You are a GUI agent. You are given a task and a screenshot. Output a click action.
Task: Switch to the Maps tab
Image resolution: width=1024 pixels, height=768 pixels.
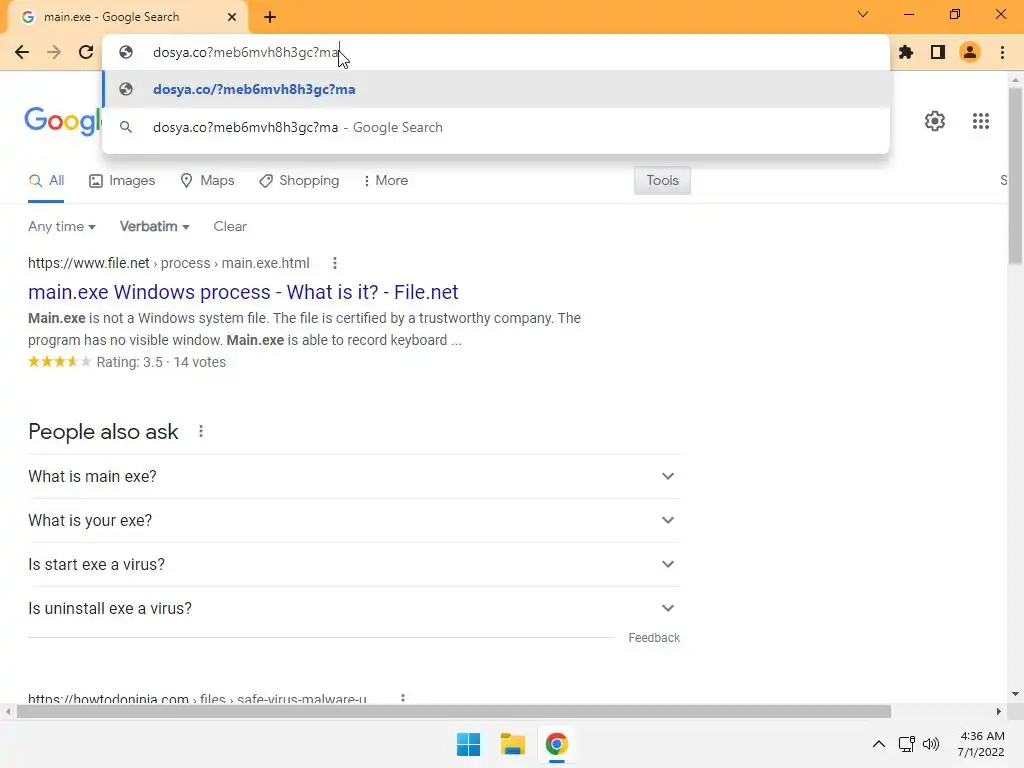tap(207, 181)
